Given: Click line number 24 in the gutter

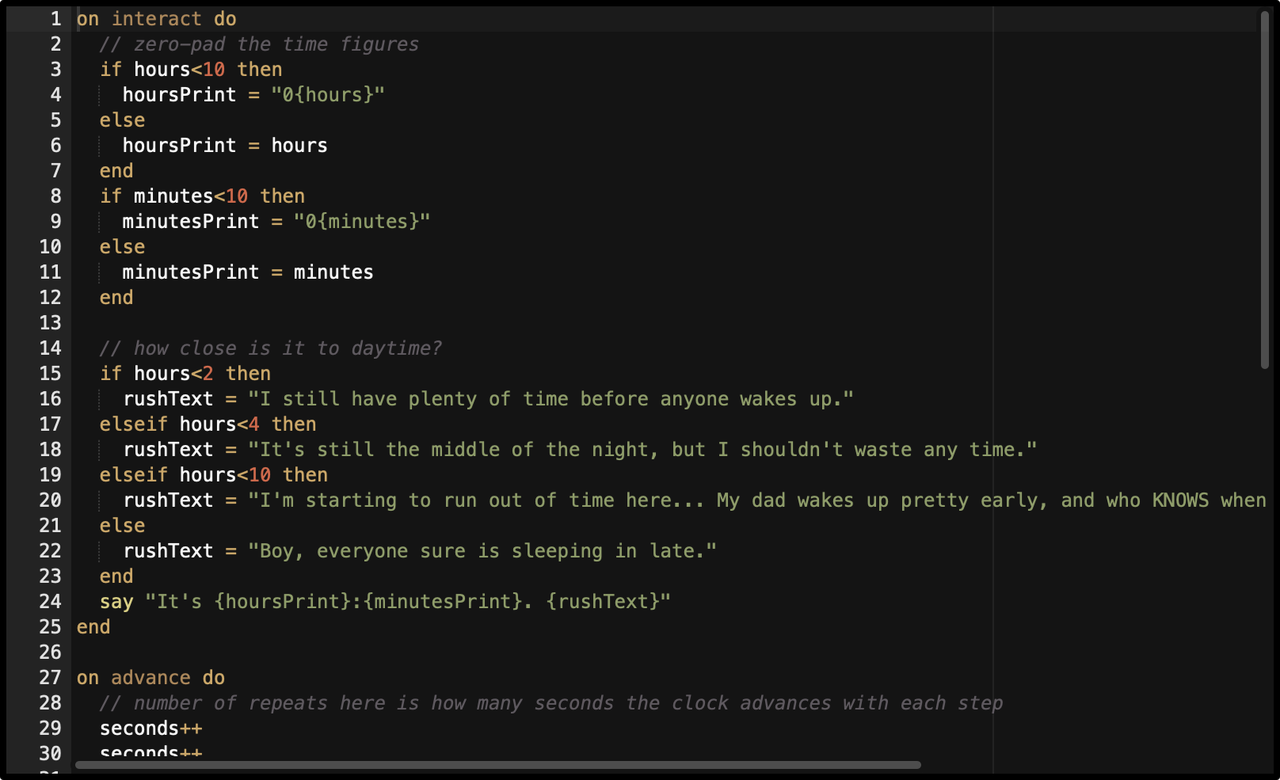Looking at the screenshot, I should coord(50,601).
